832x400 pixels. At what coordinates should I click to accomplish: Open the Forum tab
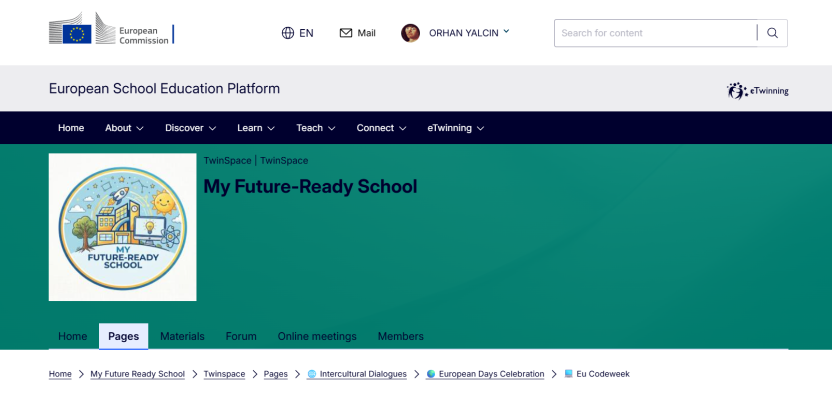(241, 336)
